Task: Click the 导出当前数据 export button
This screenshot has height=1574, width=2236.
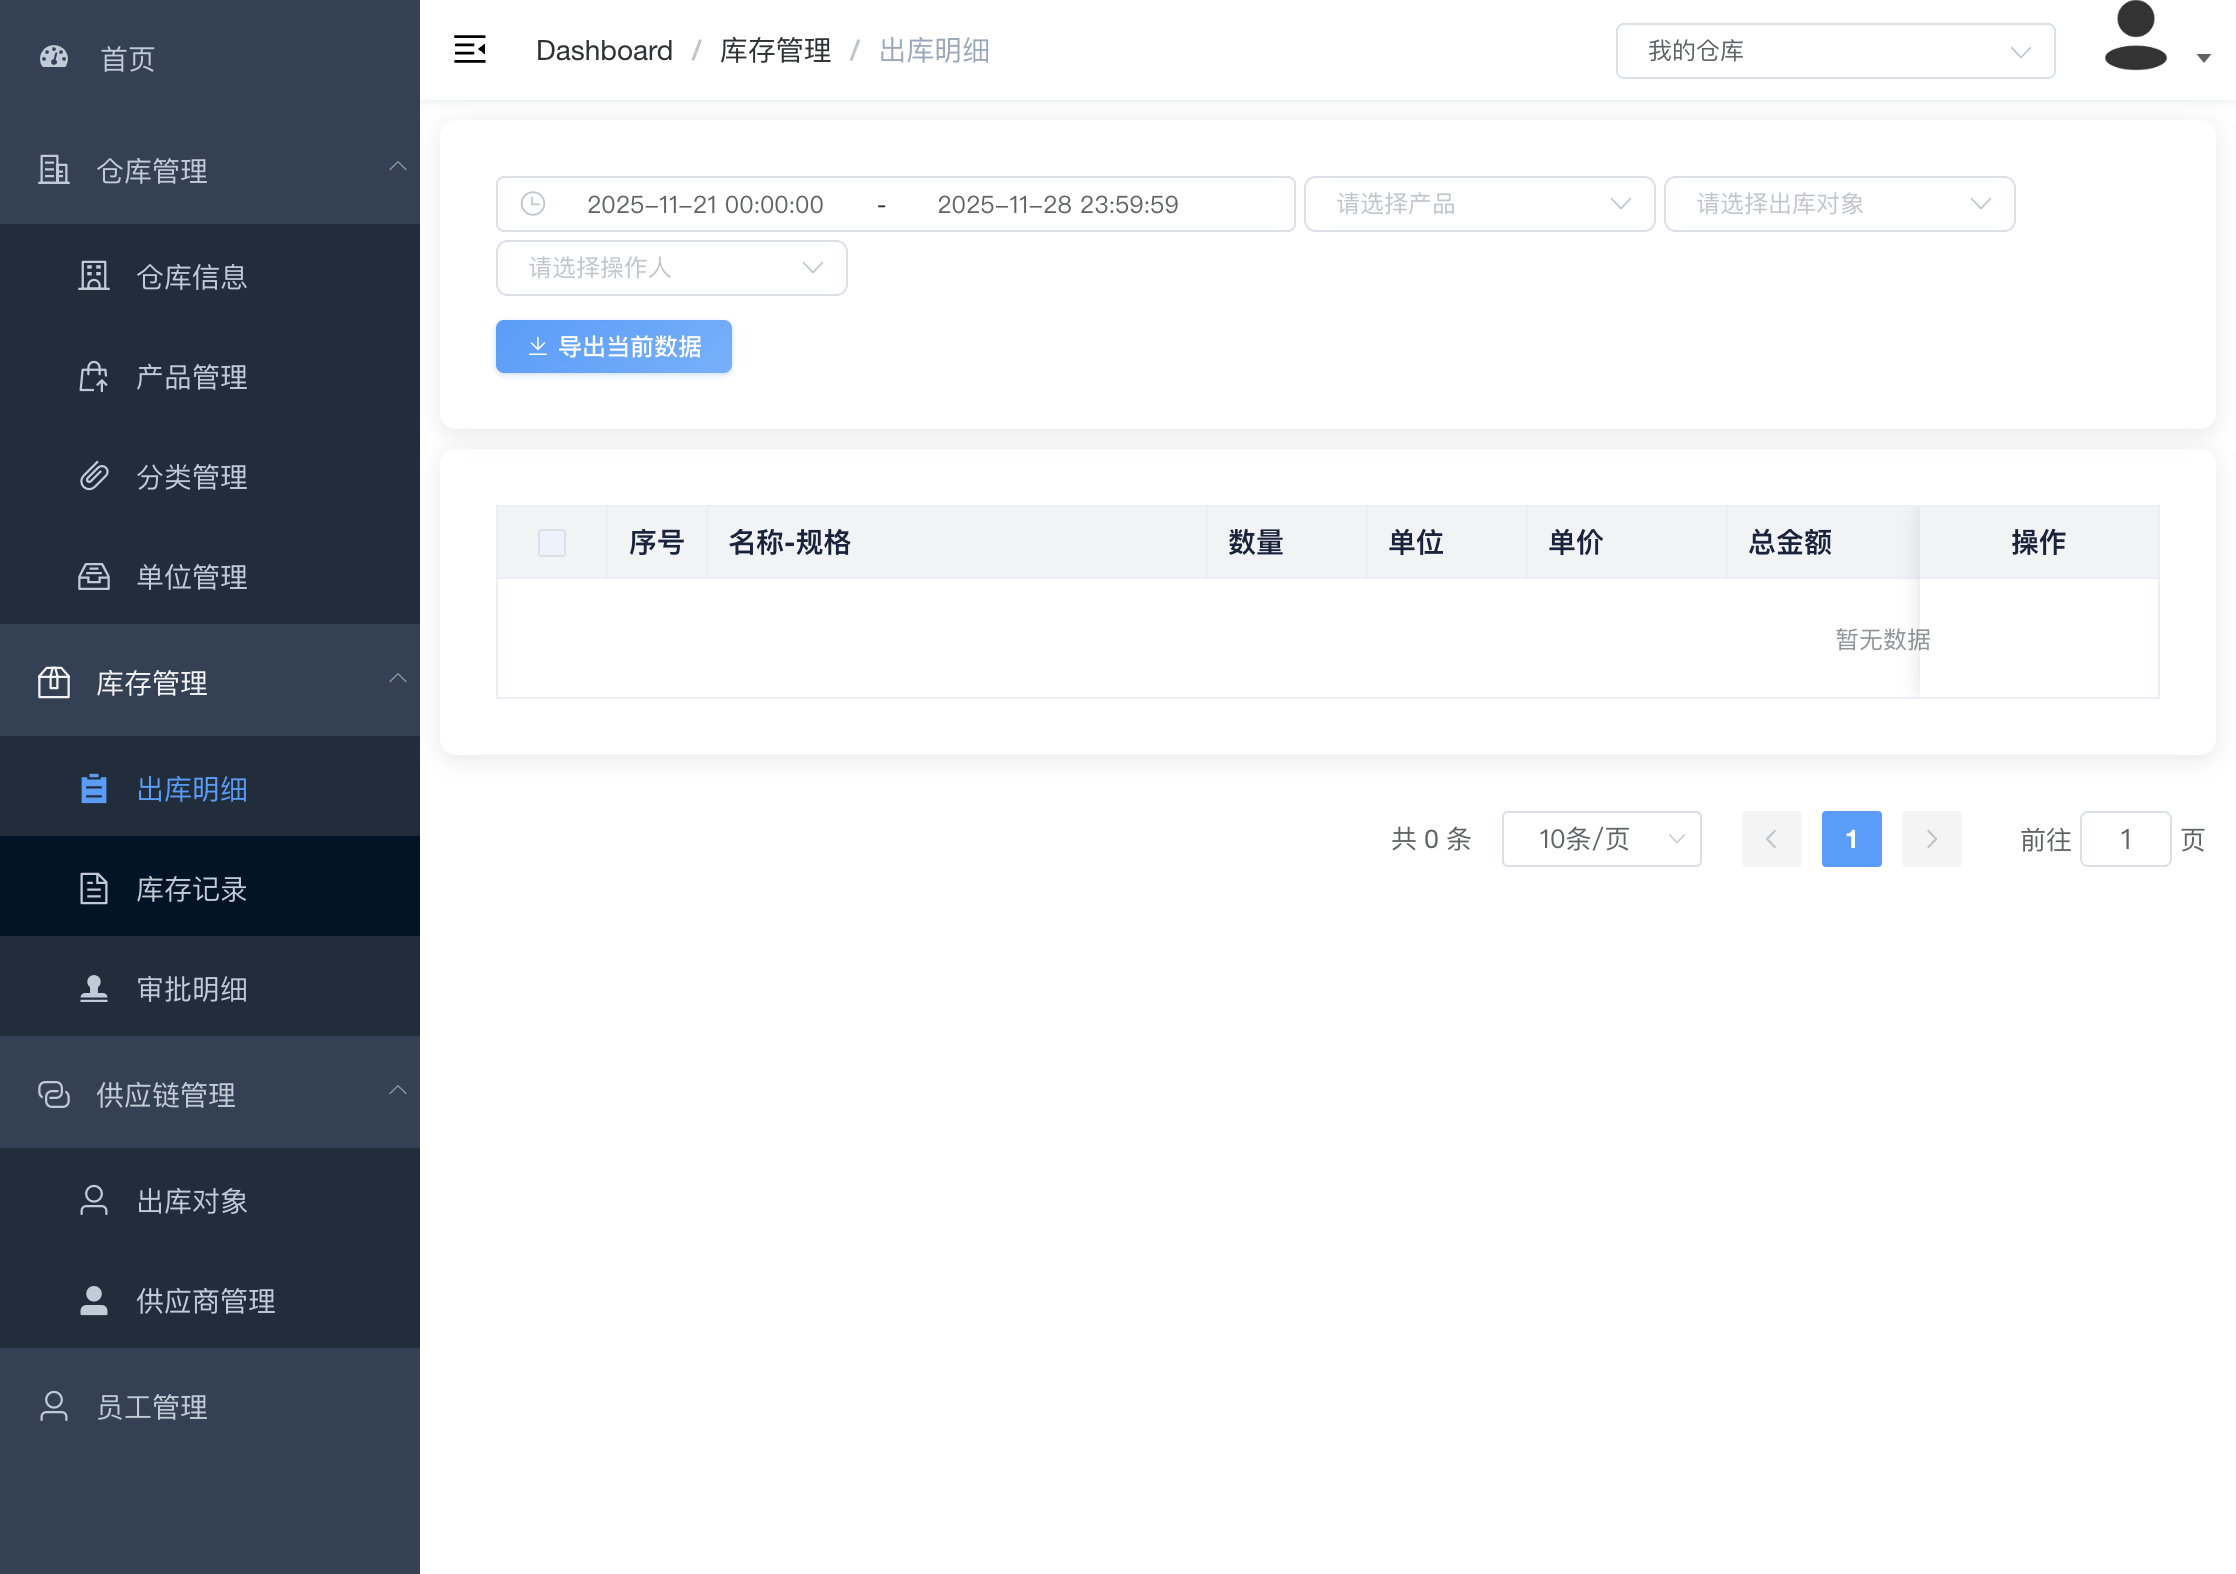Action: [614, 347]
